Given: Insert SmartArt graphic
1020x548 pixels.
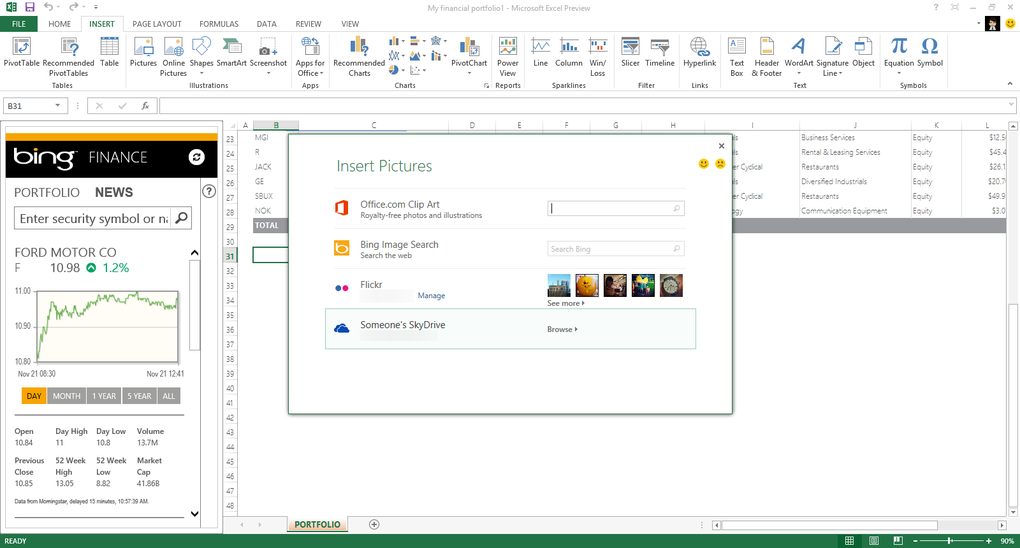Looking at the screenshot, I should 232,52.
